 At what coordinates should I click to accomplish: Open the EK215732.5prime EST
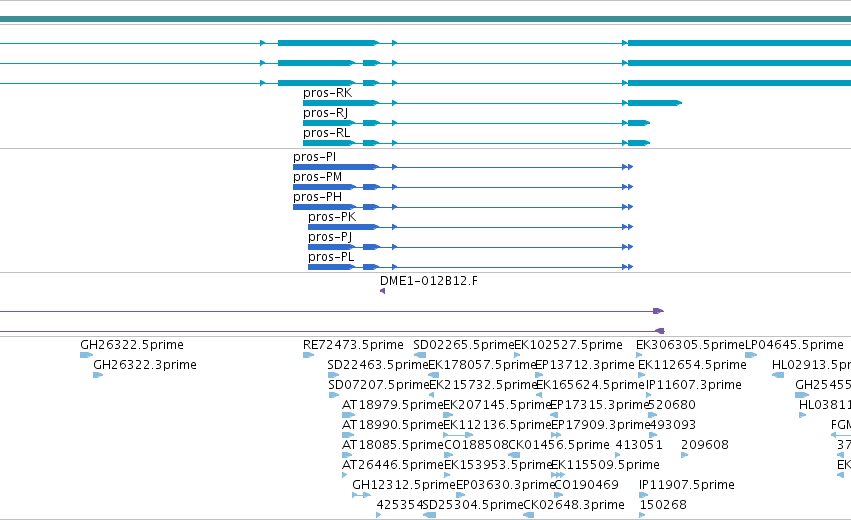pos(432,395)
